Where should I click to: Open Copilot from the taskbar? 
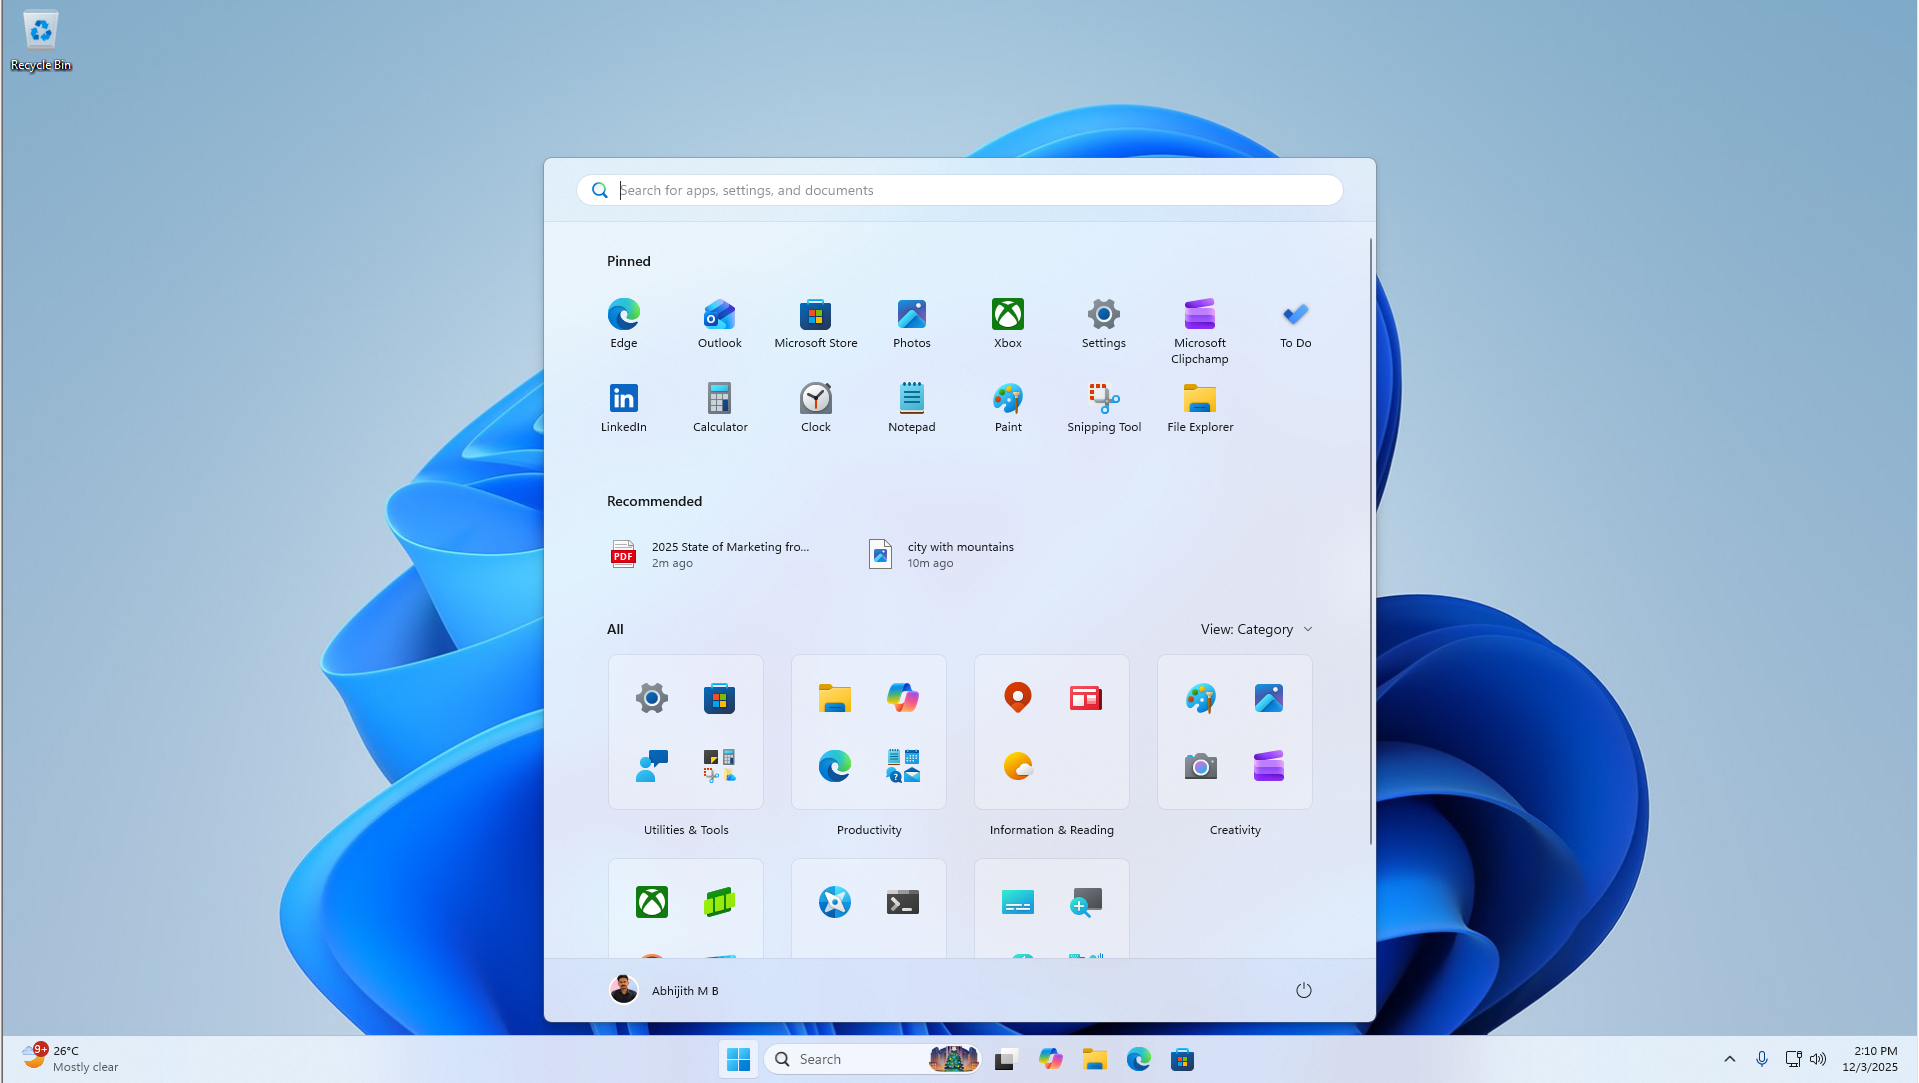[1050, 1058]
